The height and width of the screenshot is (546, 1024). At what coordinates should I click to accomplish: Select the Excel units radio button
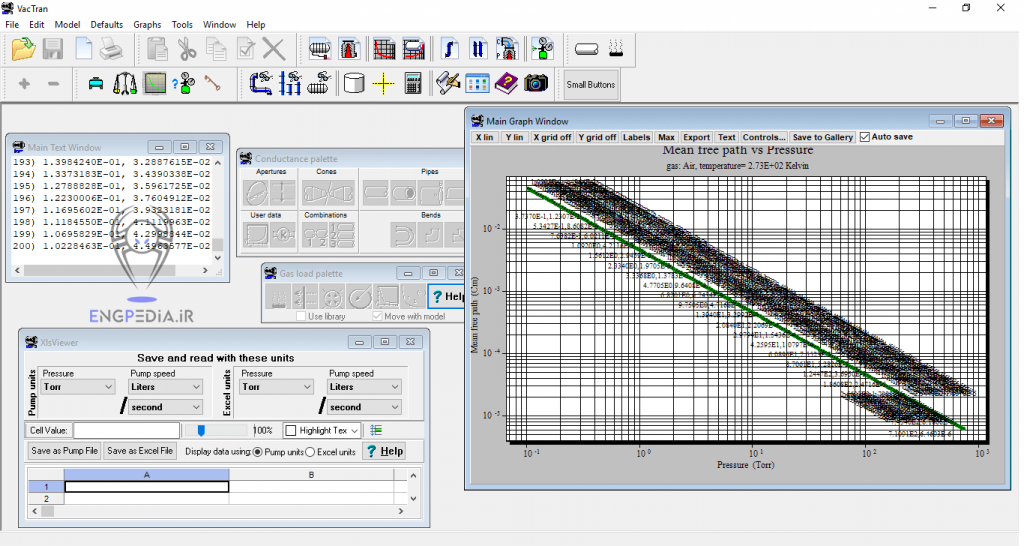tap(310, 452)
